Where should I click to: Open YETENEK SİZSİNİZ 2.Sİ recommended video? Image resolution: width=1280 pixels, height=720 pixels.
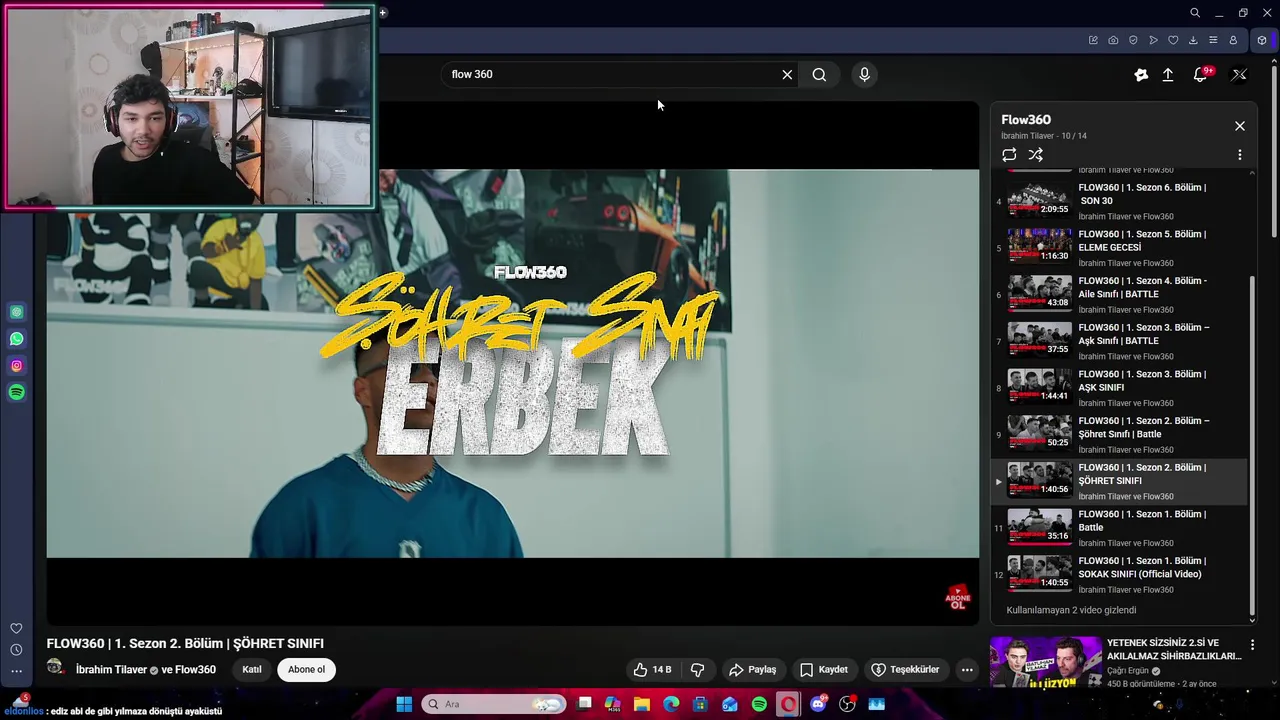pyautogui.click(x=1173, y=650)
